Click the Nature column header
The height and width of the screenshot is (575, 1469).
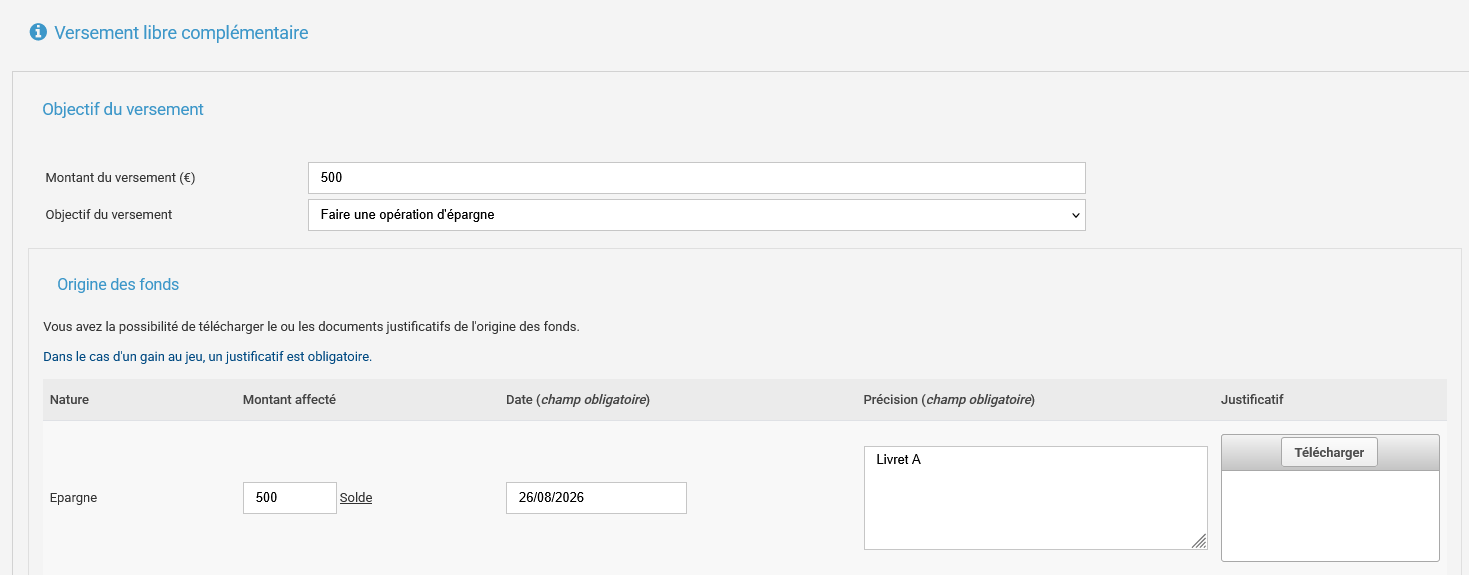click(69, 400)
